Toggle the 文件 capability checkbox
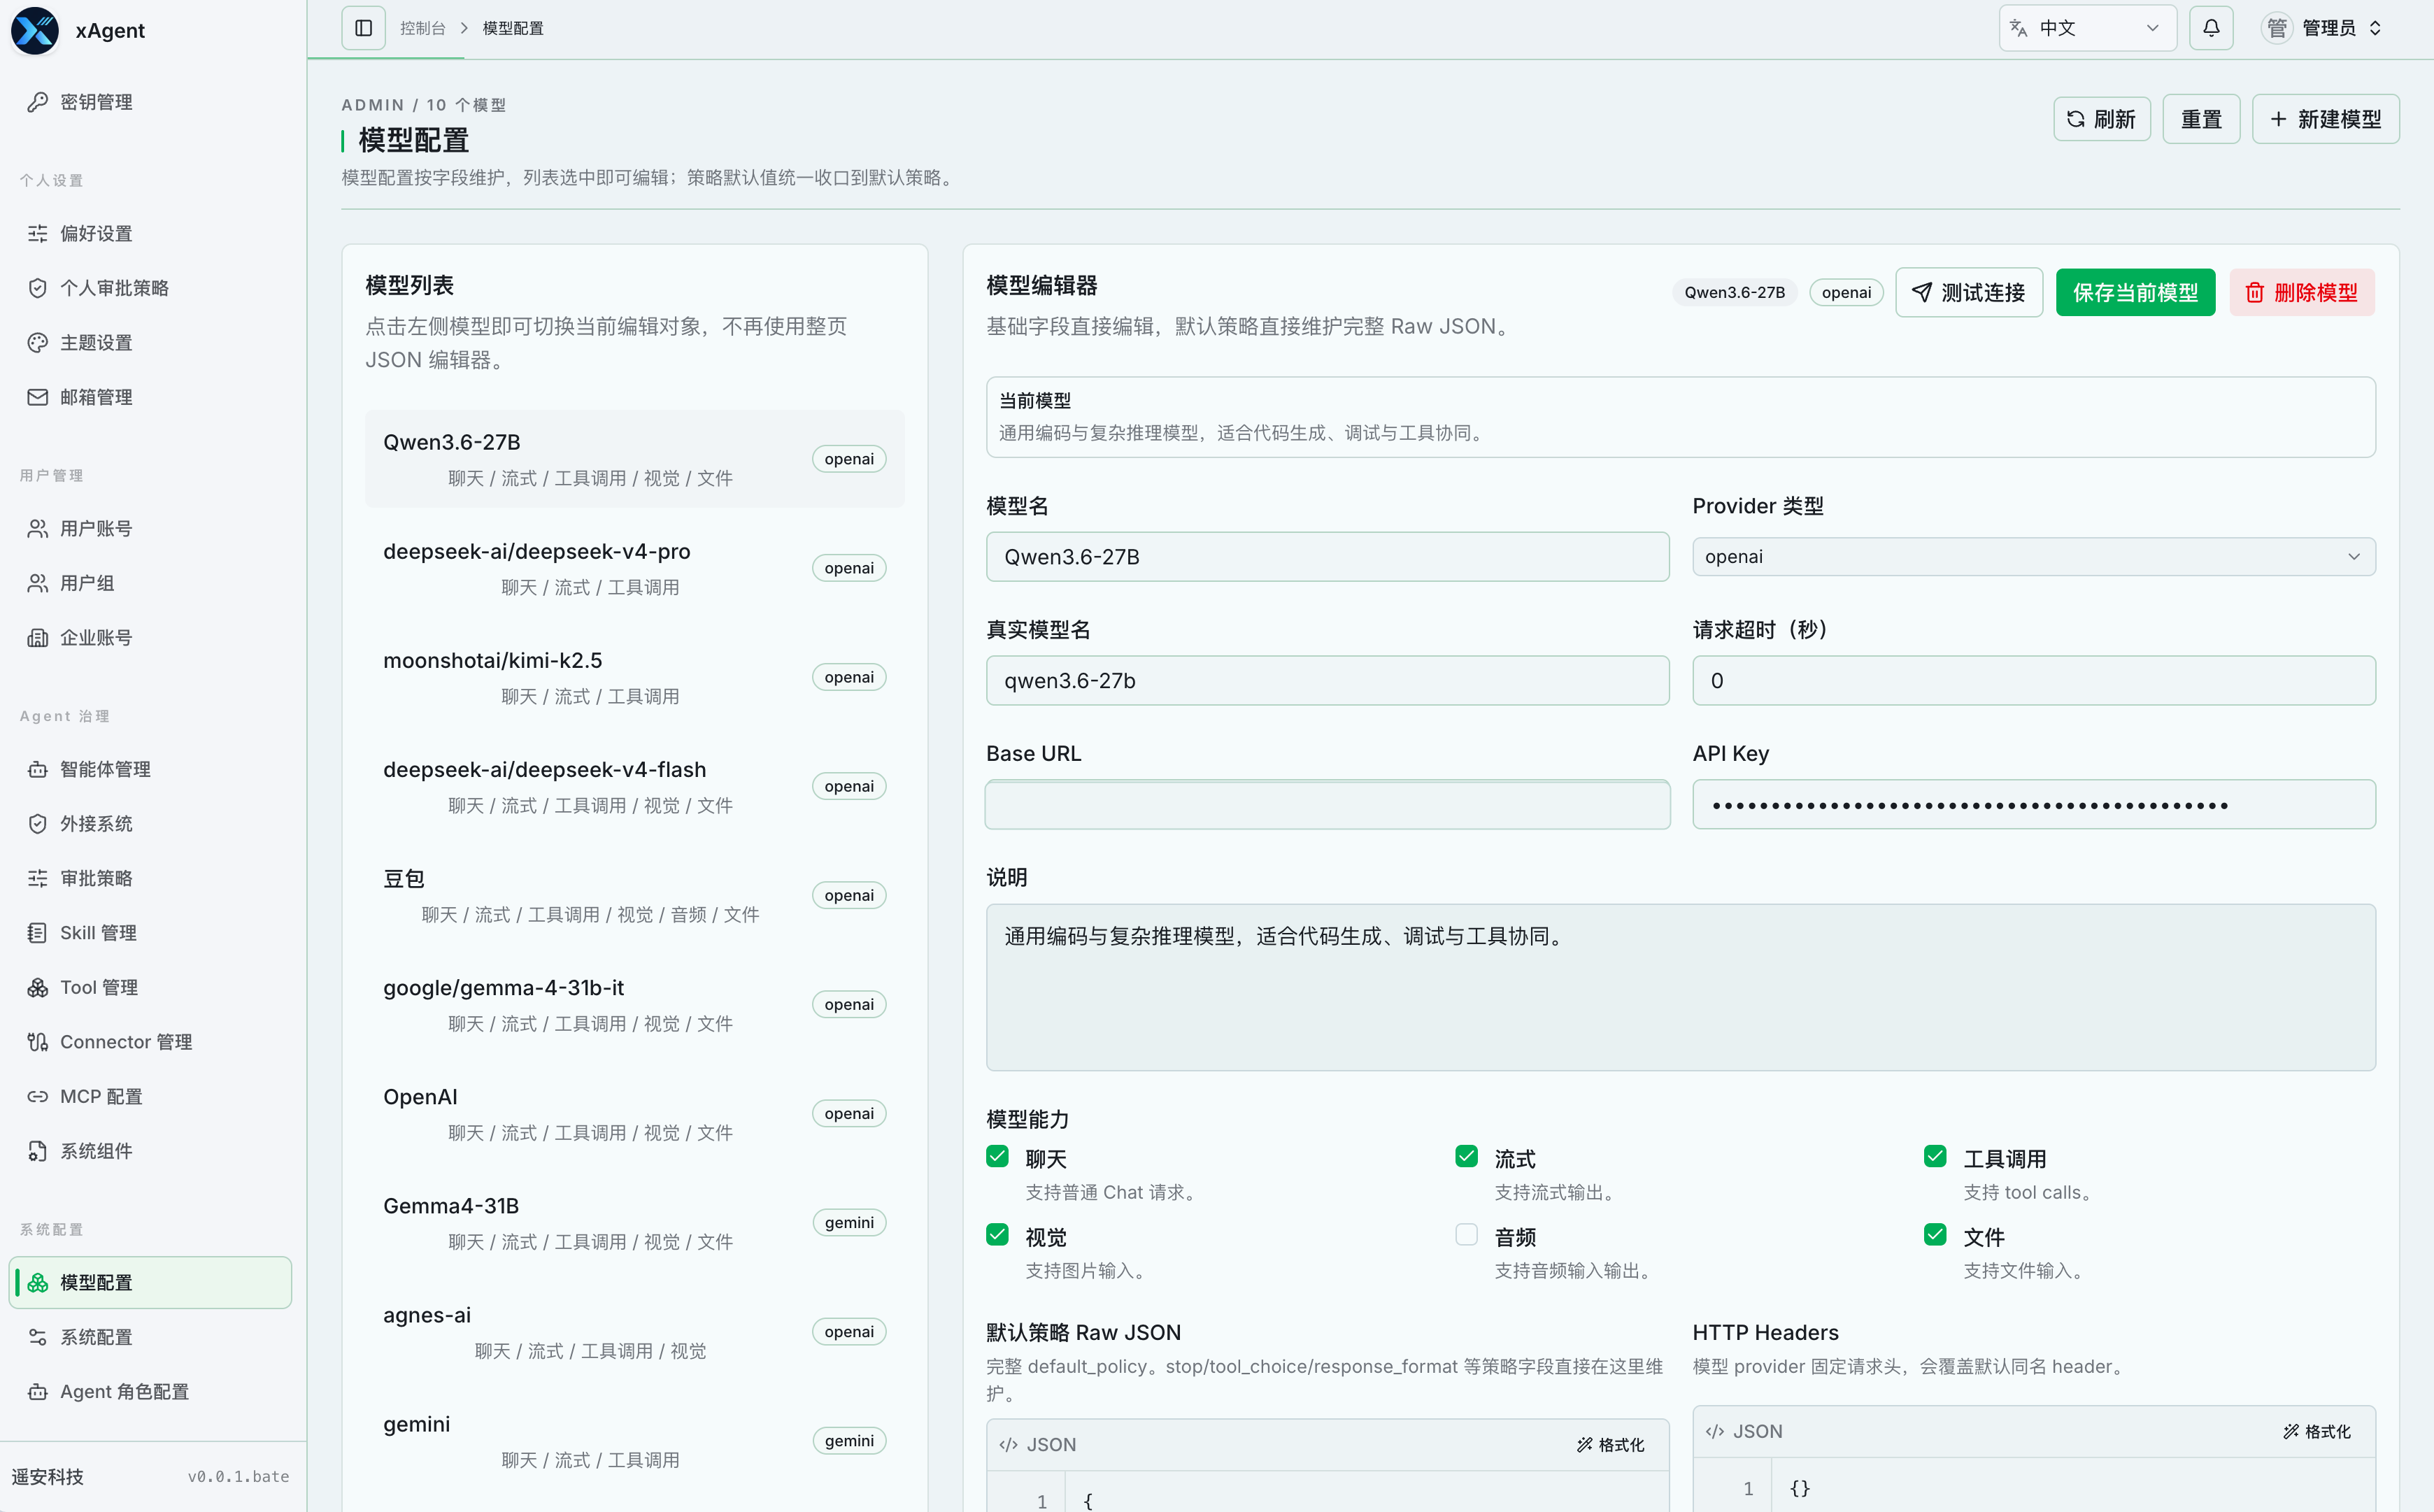Screen dimensions: 2434x1512 1935,1234
